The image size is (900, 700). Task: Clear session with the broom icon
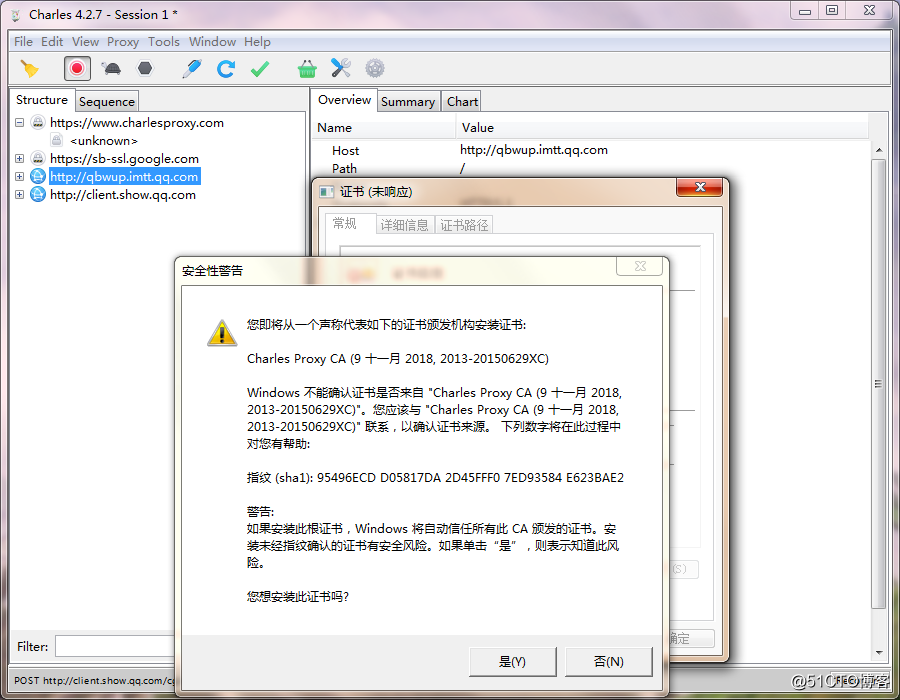30,69
